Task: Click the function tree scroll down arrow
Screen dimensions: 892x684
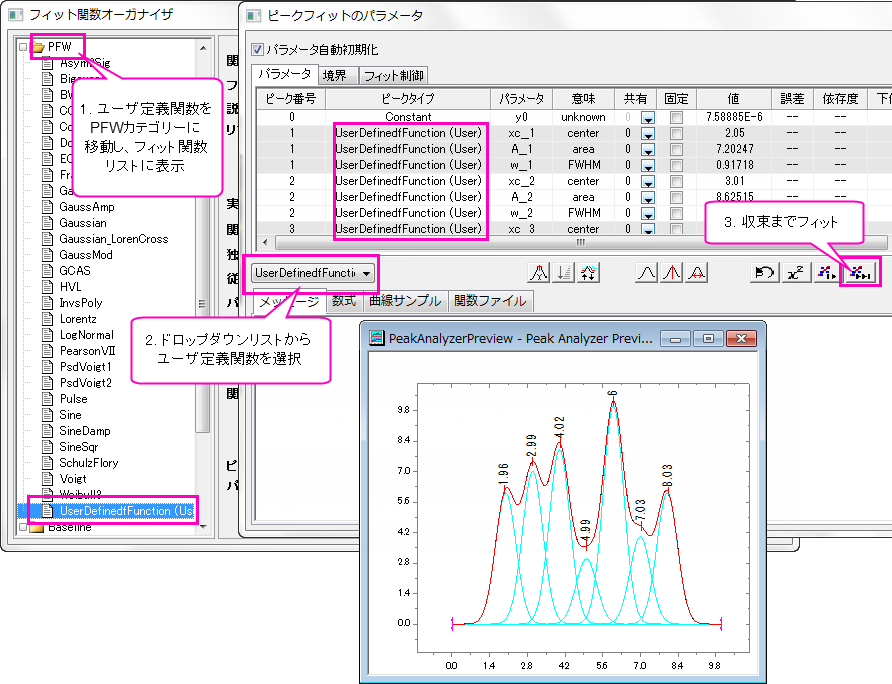Action: [x=203, y=527]
